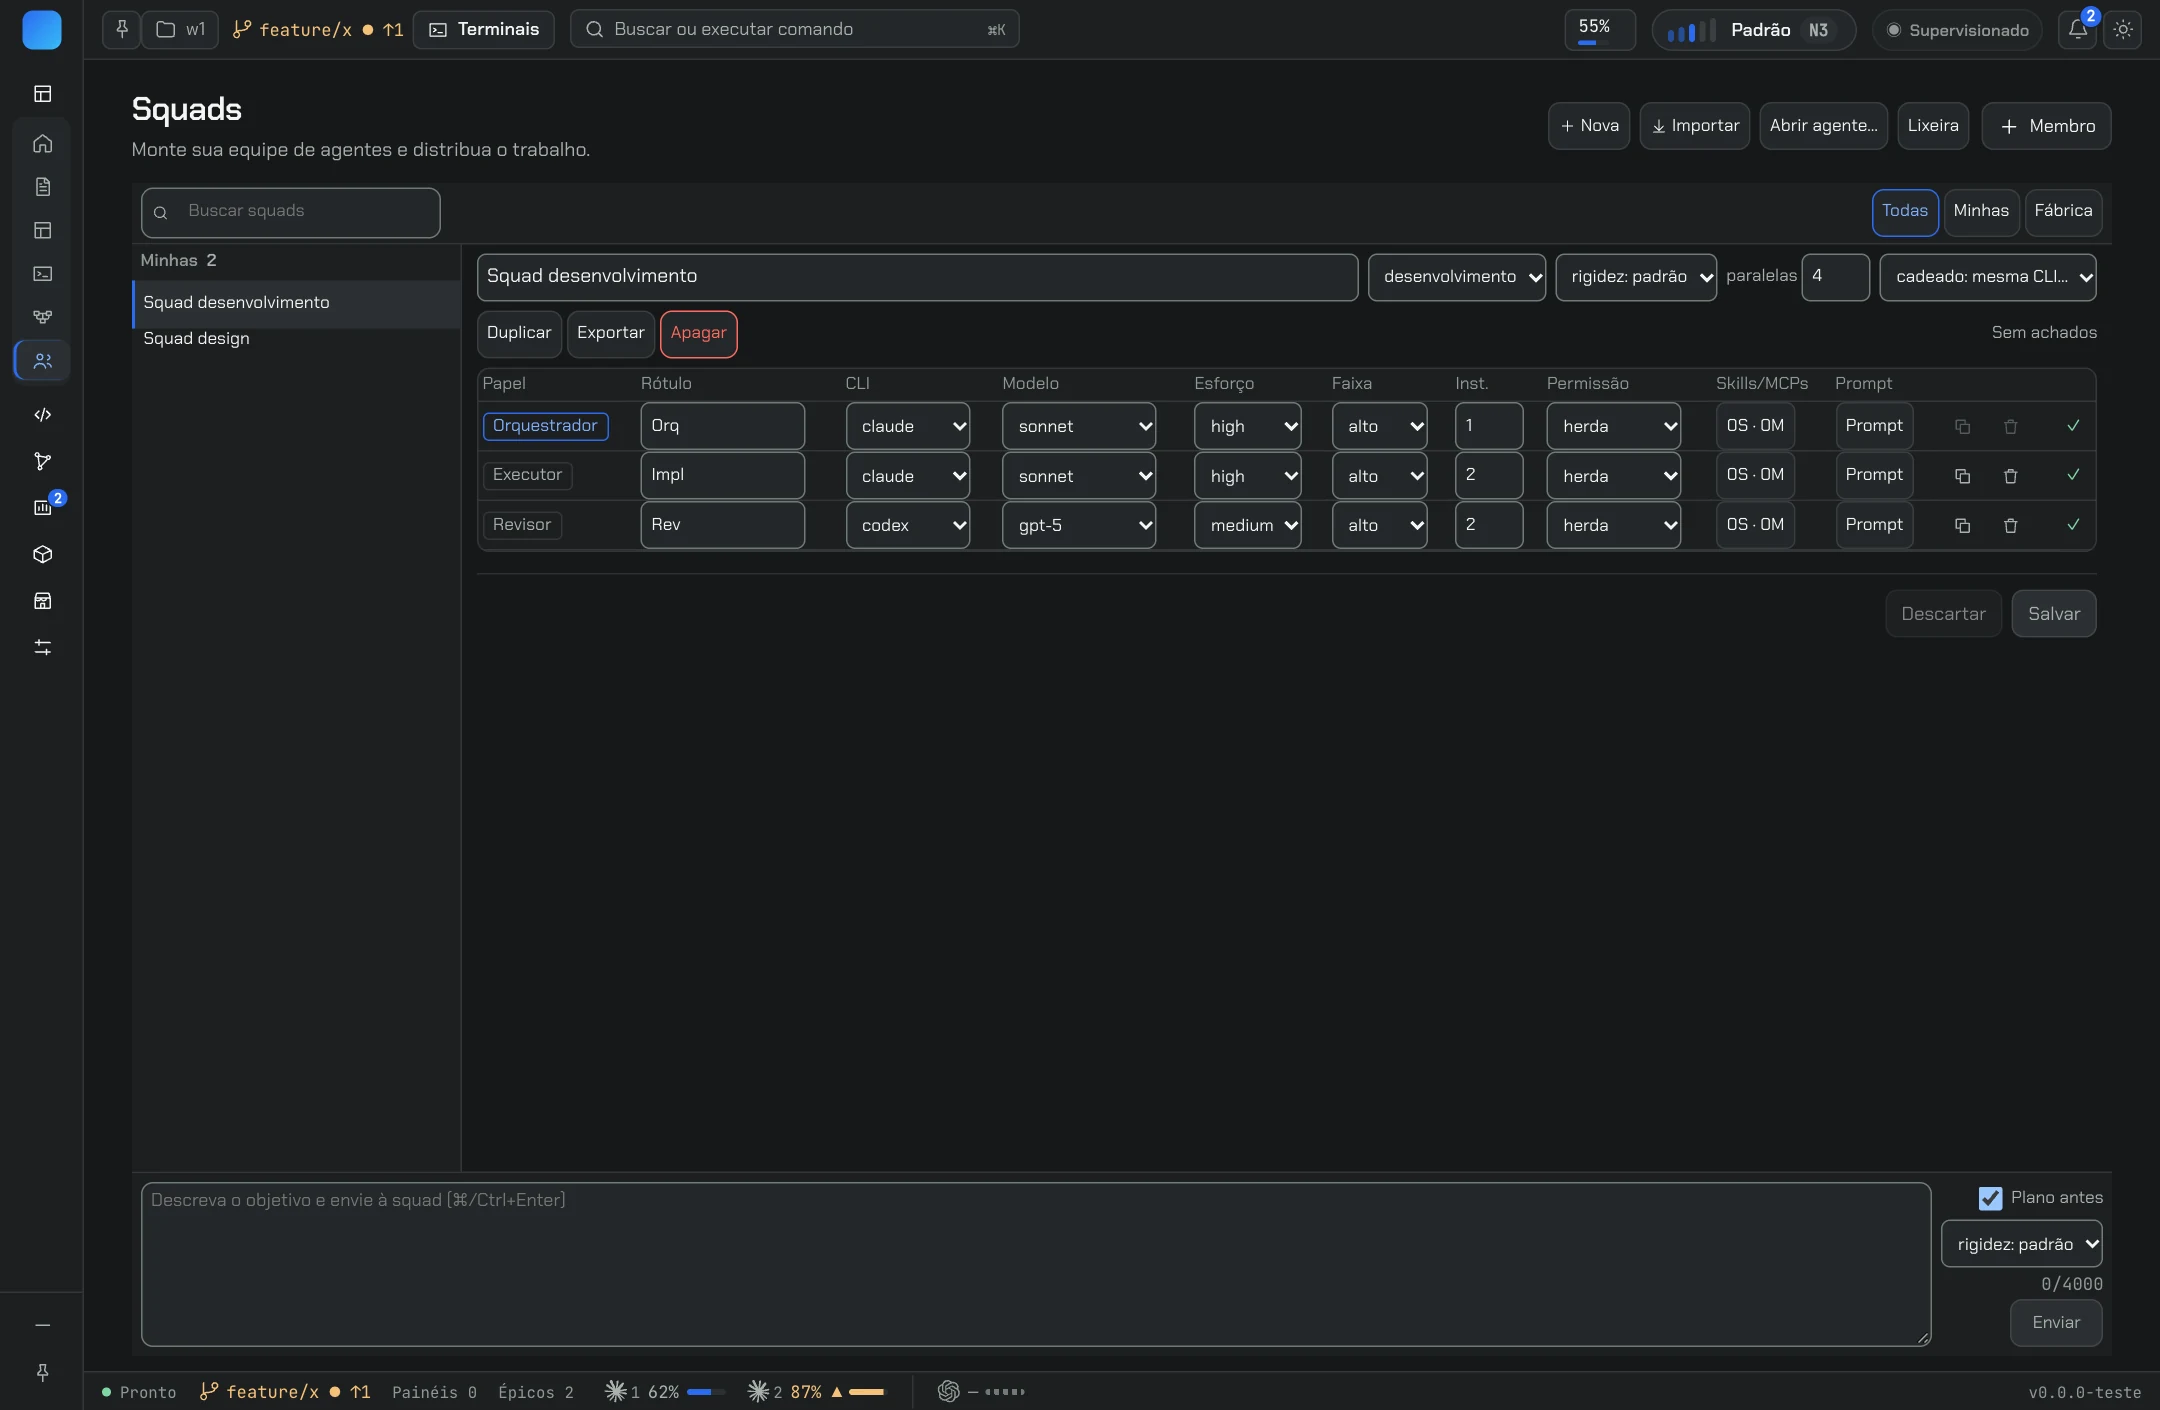Viewport: 2160px width, 1410px height.
Task: Open the home icon in sidebar
Action: (x=42, y=143)
